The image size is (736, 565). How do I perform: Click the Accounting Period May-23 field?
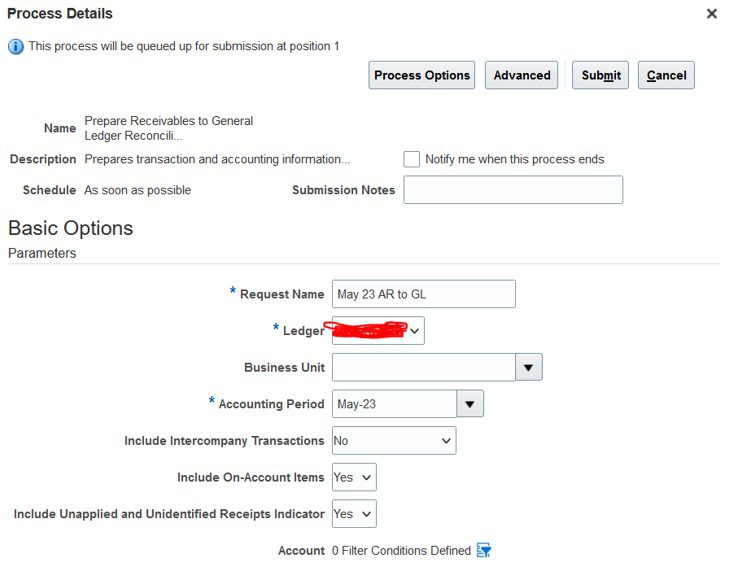tap(394, 404)
